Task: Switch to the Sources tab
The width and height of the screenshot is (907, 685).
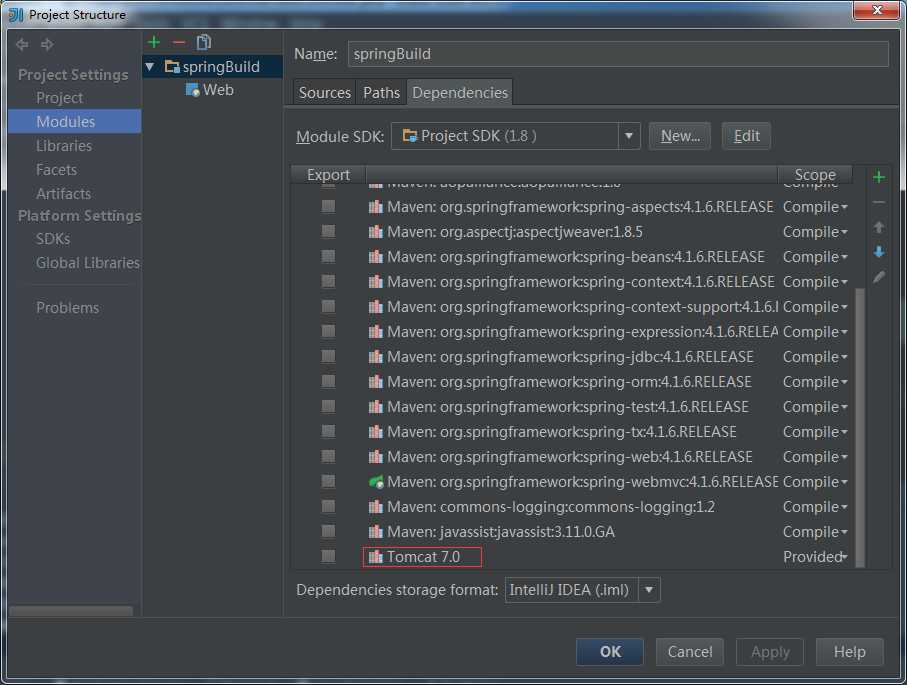Action: [x=325, y=93]
